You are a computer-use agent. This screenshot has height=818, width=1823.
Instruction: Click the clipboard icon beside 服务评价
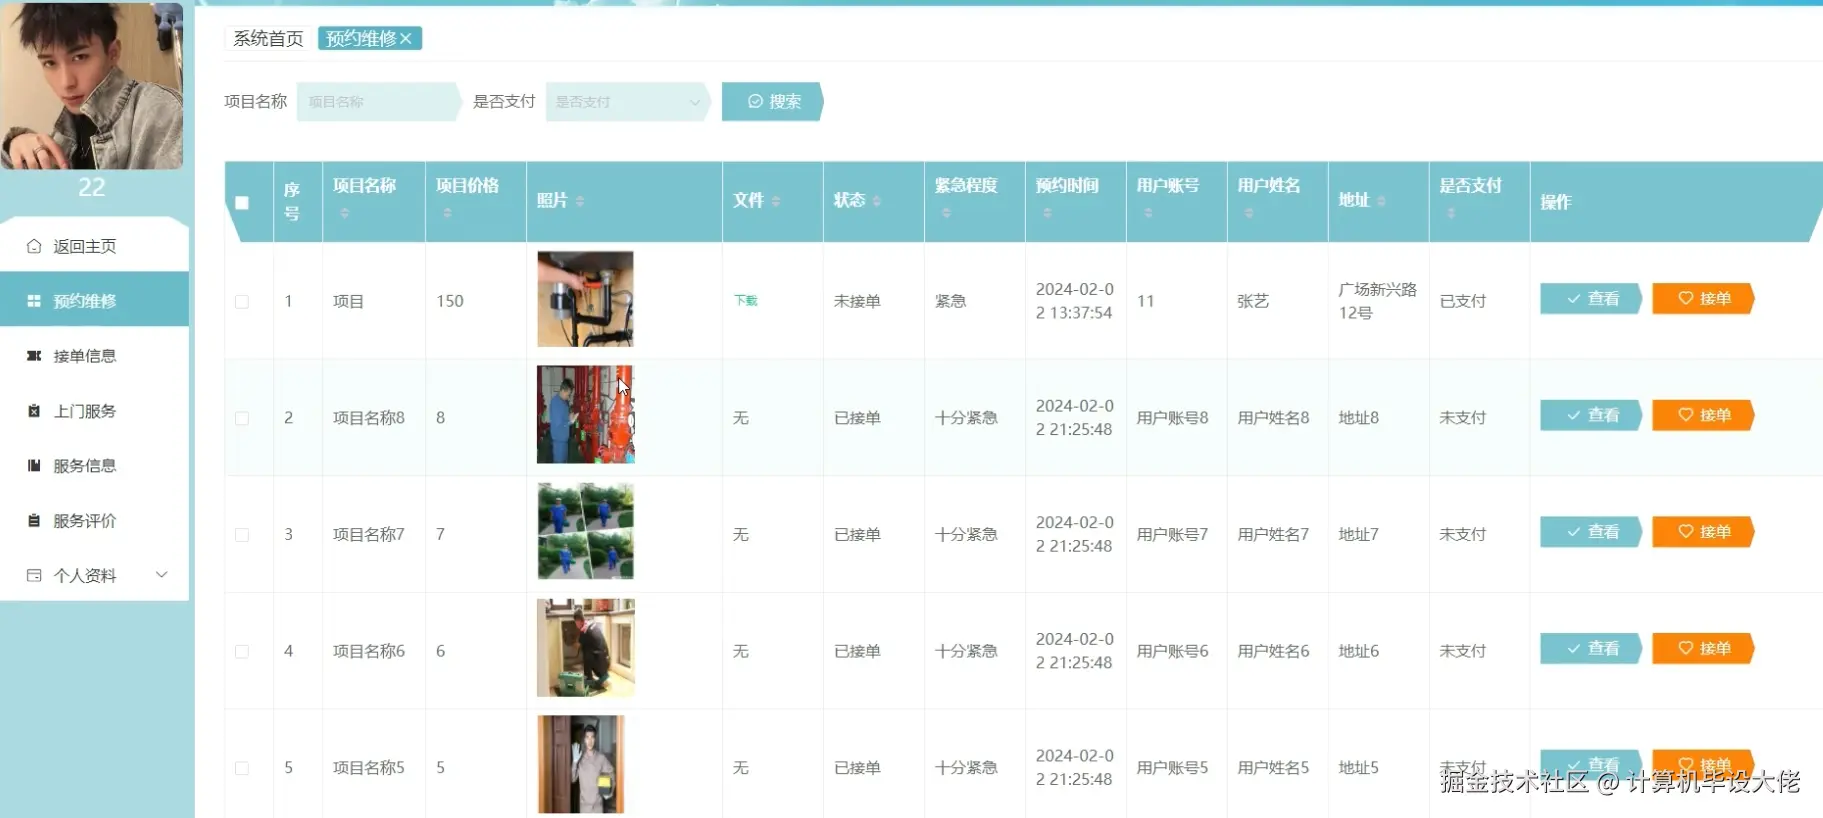click(x=33, y=521)
